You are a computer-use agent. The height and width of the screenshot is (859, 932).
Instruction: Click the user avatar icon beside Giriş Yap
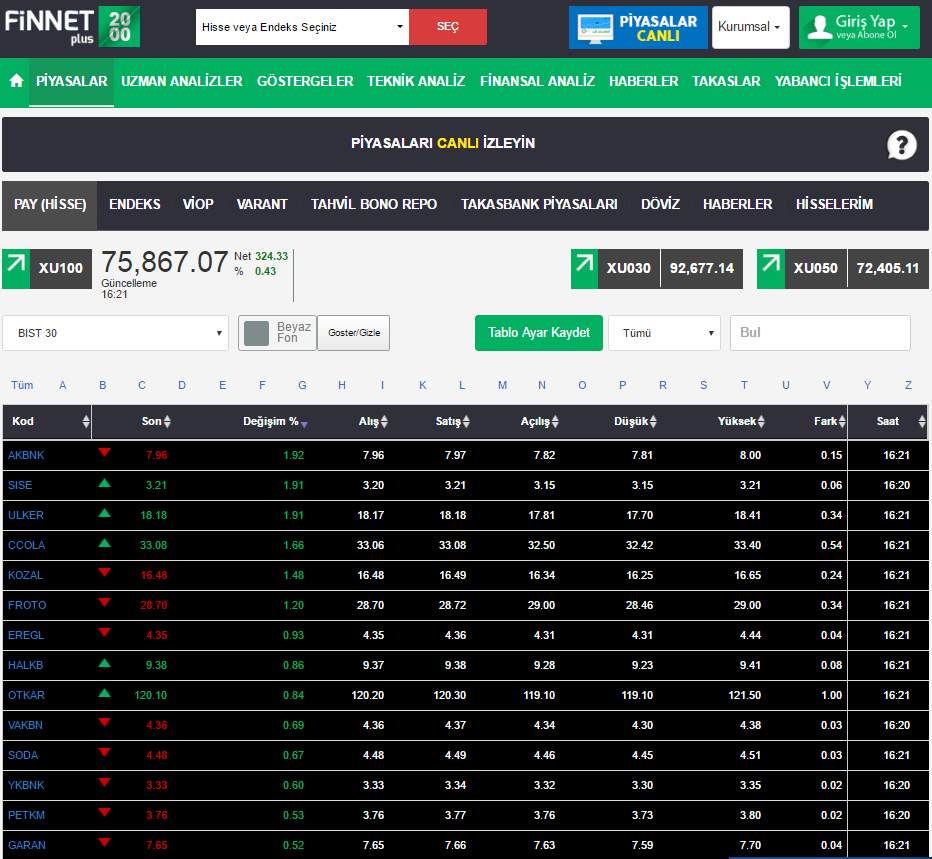point(820,27)
